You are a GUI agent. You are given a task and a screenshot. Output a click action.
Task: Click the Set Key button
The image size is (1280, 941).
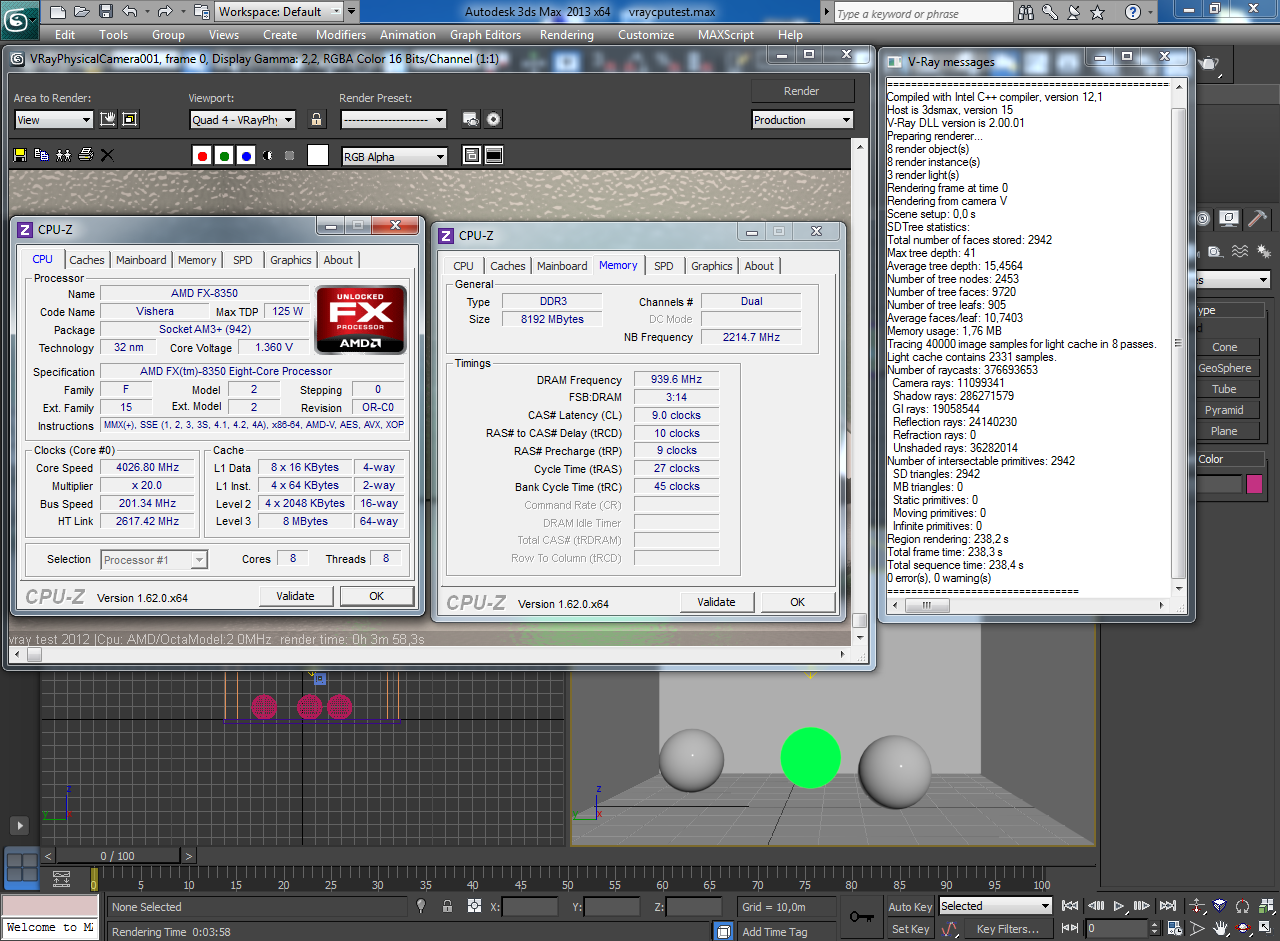click(x=910, y=929)
